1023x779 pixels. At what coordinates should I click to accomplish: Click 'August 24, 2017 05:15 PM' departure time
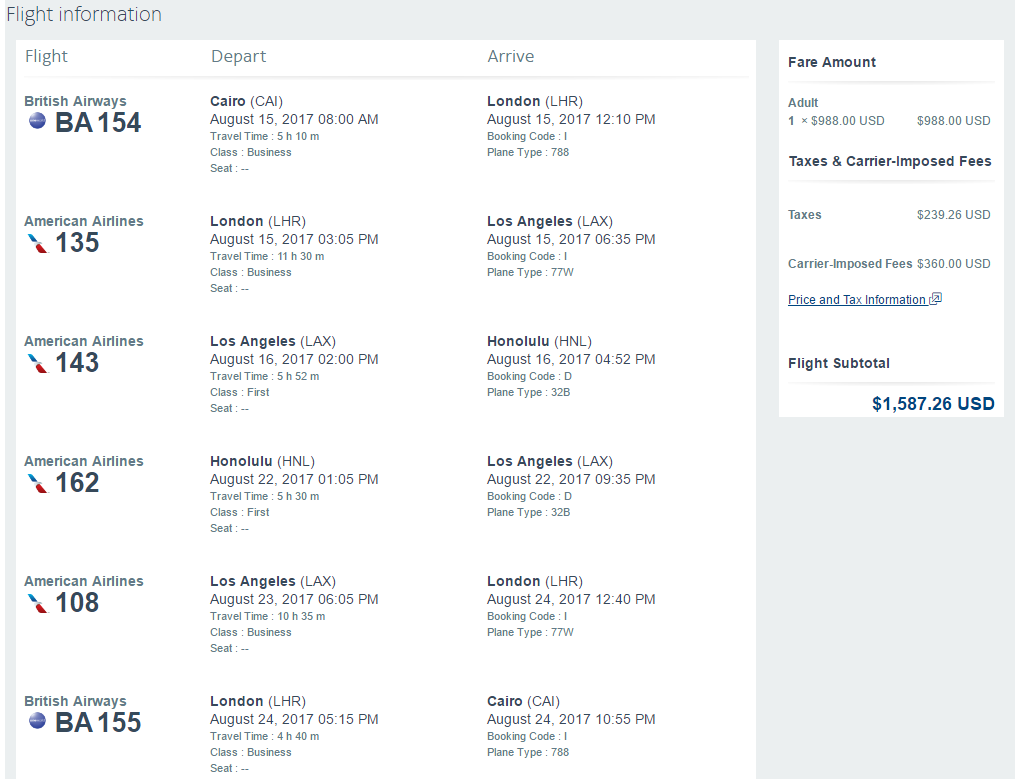click(294, 720)
